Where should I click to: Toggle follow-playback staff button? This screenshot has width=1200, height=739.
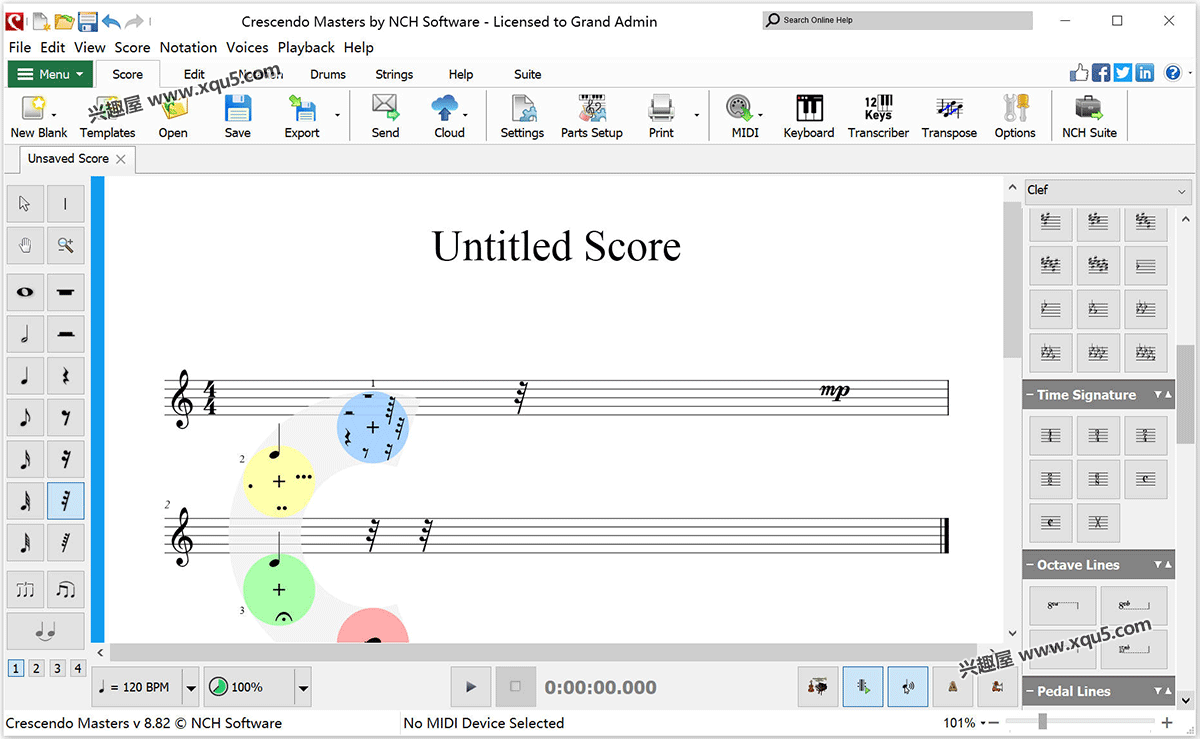pyautogui.click(x=863, y=687)
